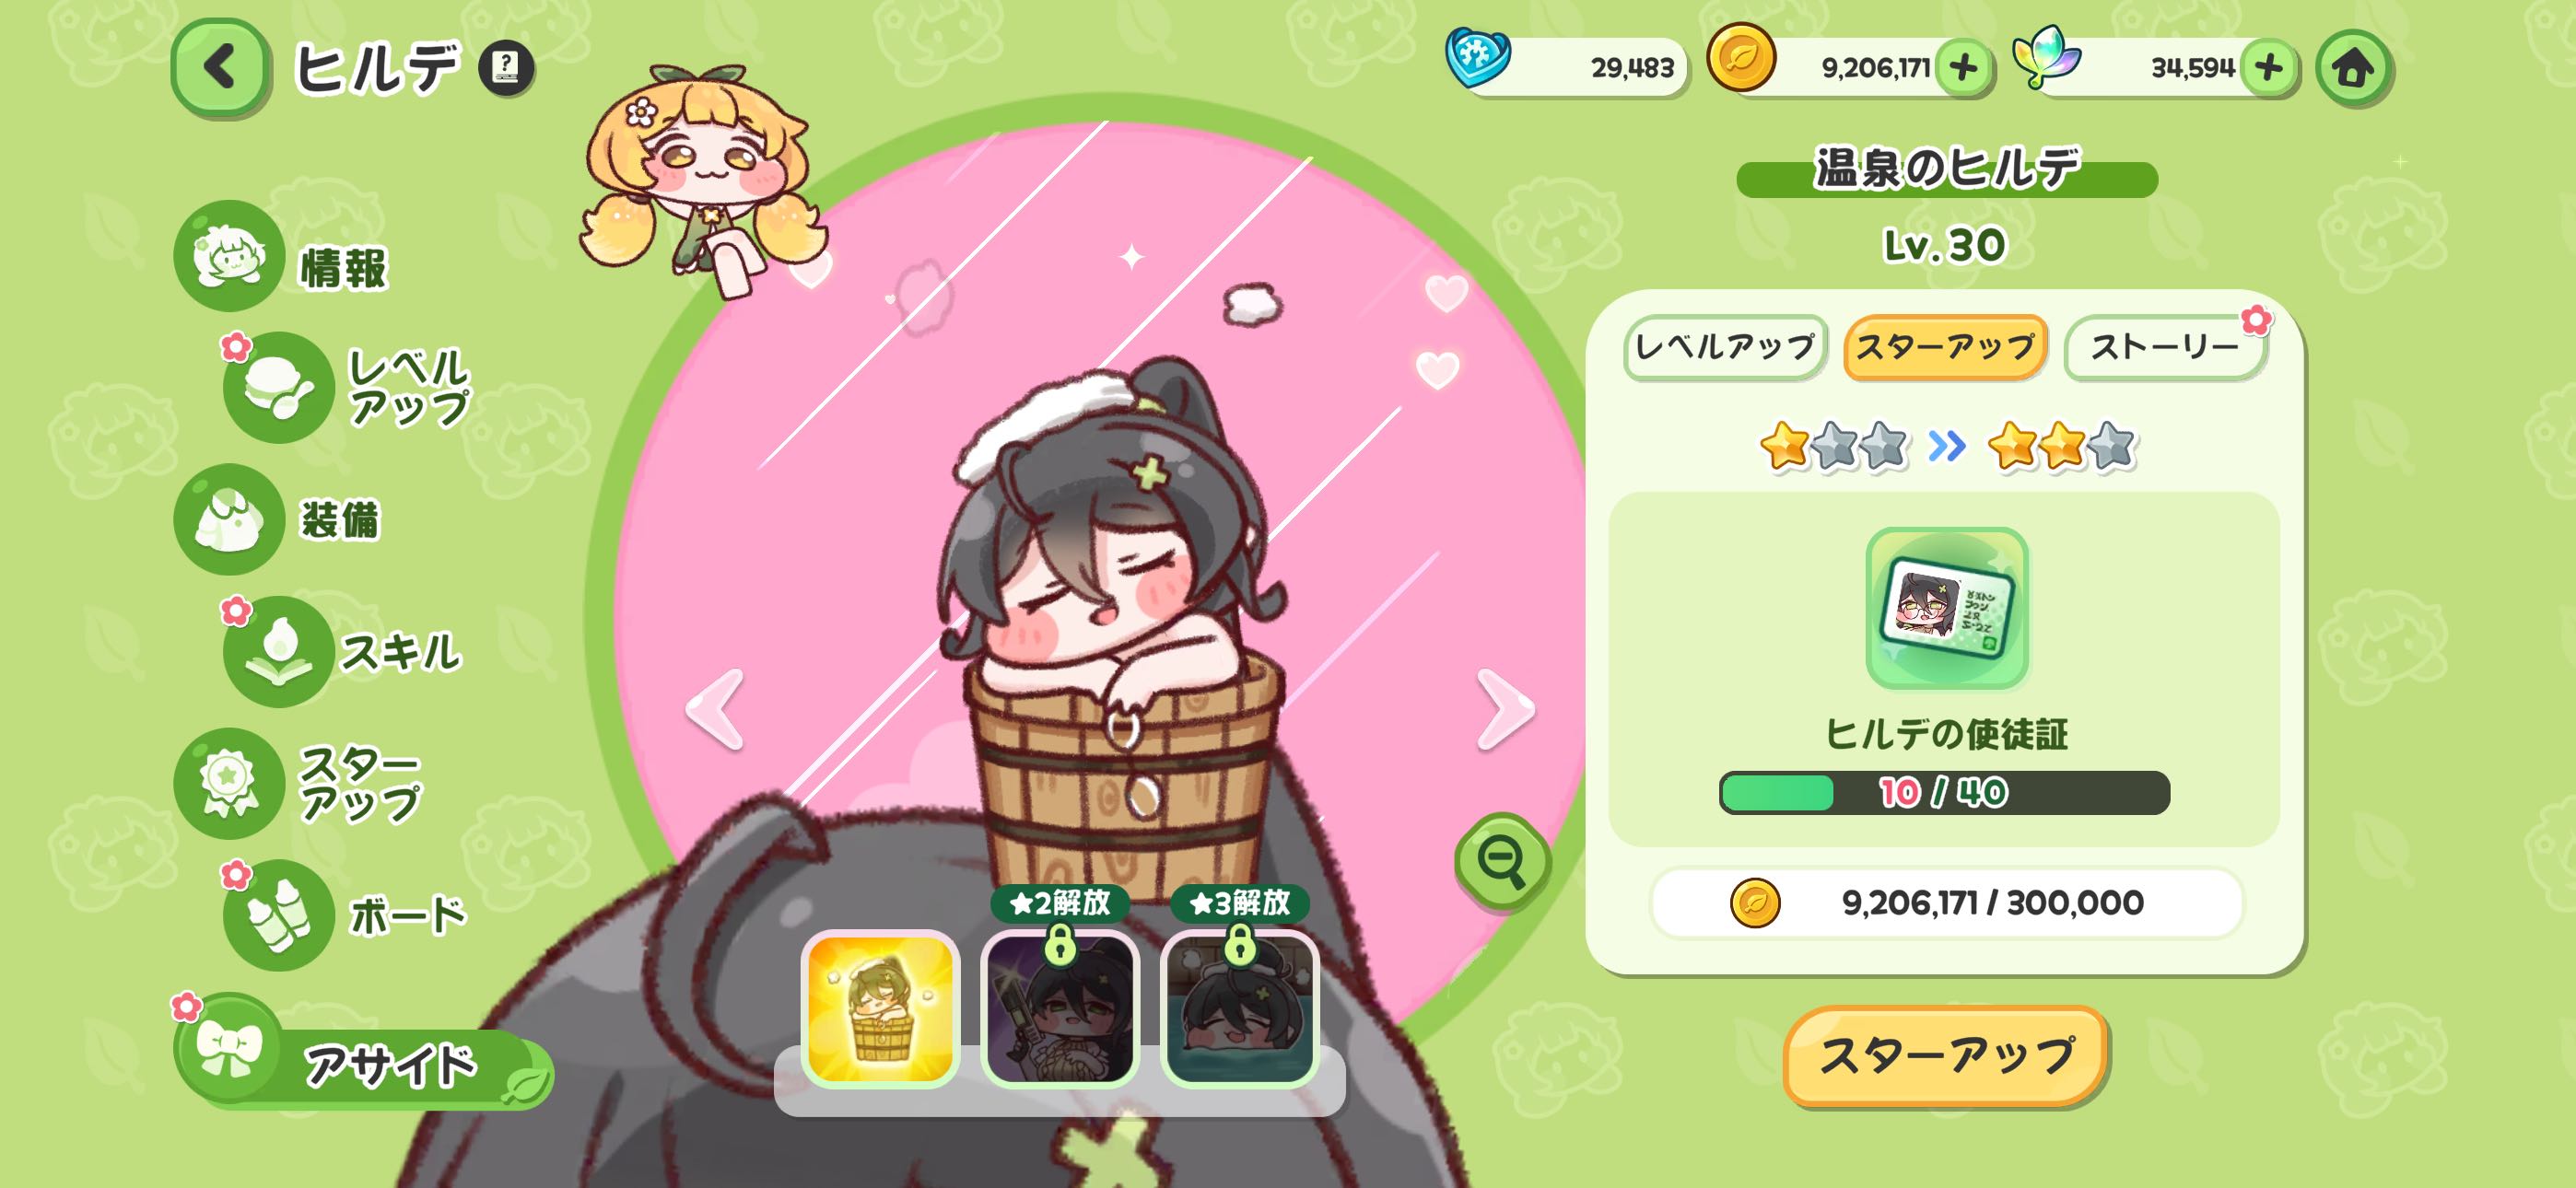Switch to the ストーリー tab
The width and height of the screenshot is (2576, 1188).
[x=2164, y=347]
